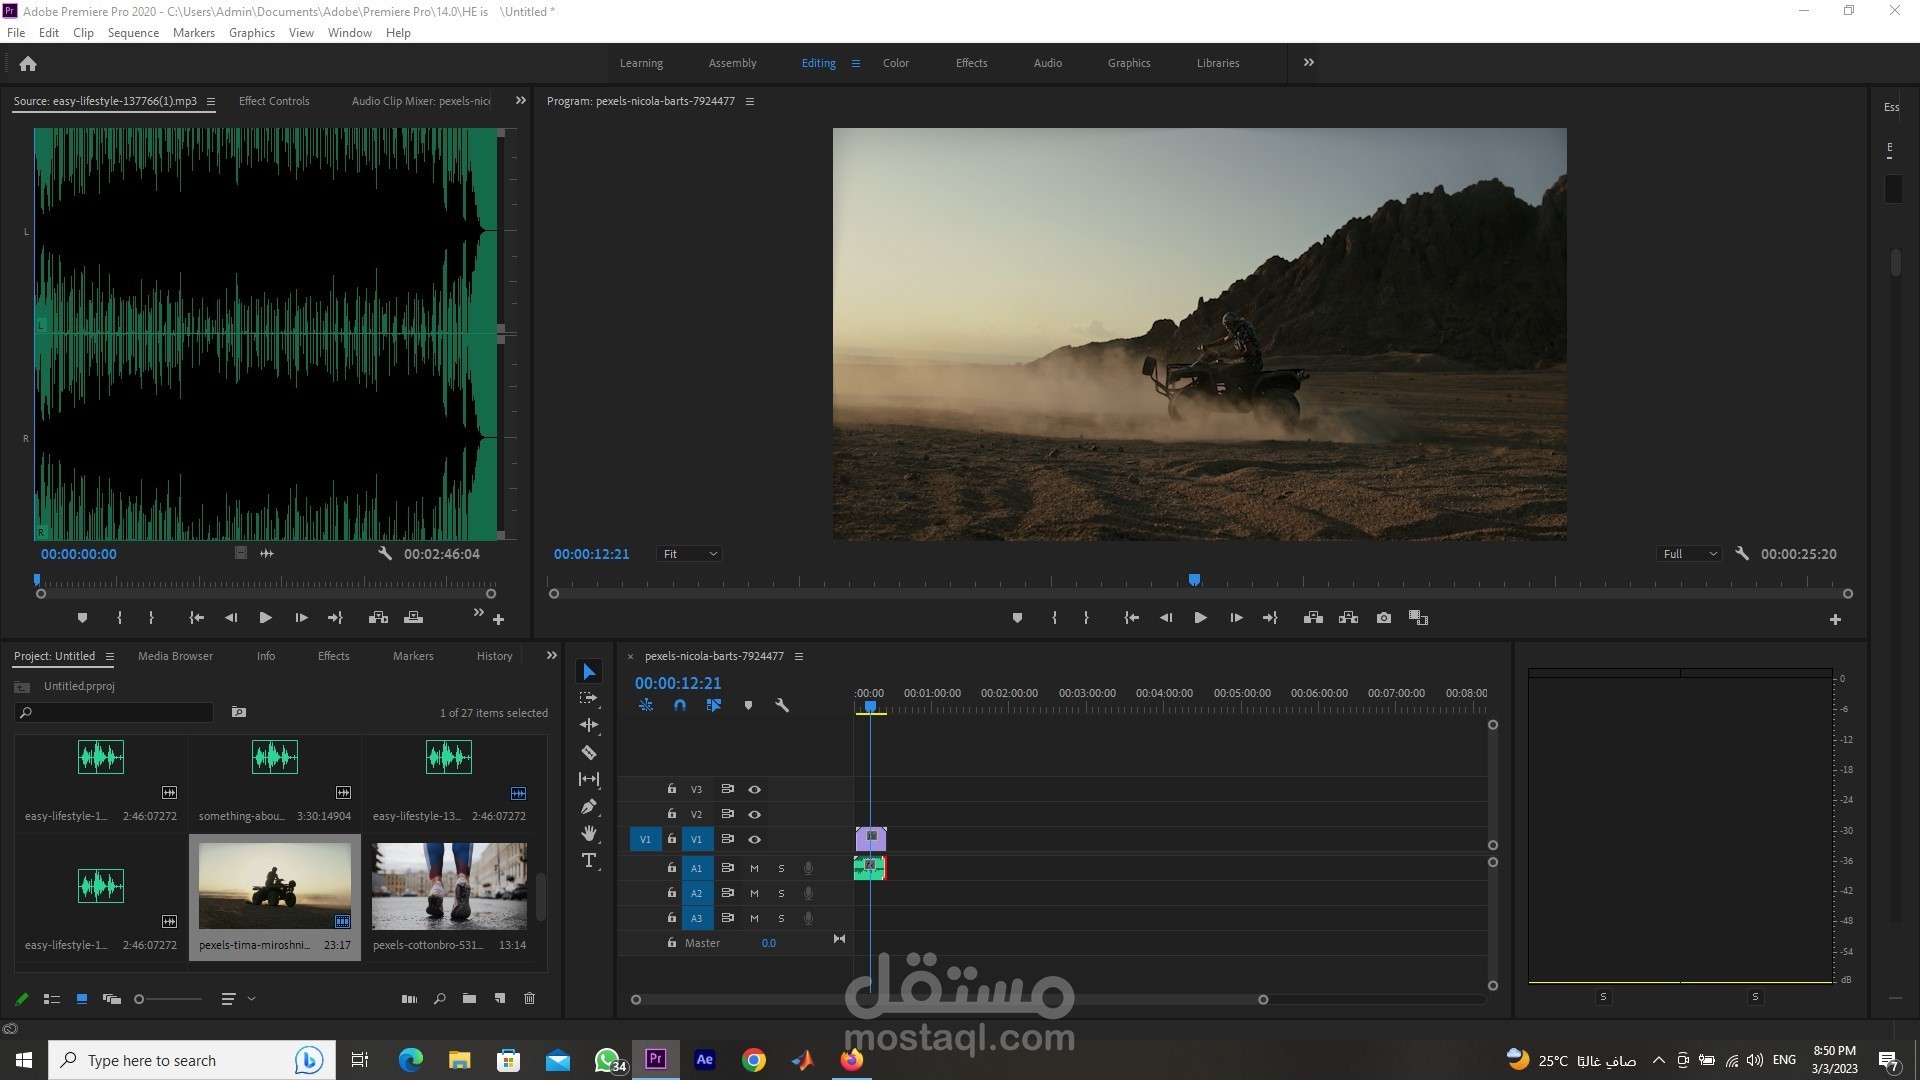The width and height of the screenshot is (1920, 1080).
Task: Mute audio track A3
Action: coord(754,918)
